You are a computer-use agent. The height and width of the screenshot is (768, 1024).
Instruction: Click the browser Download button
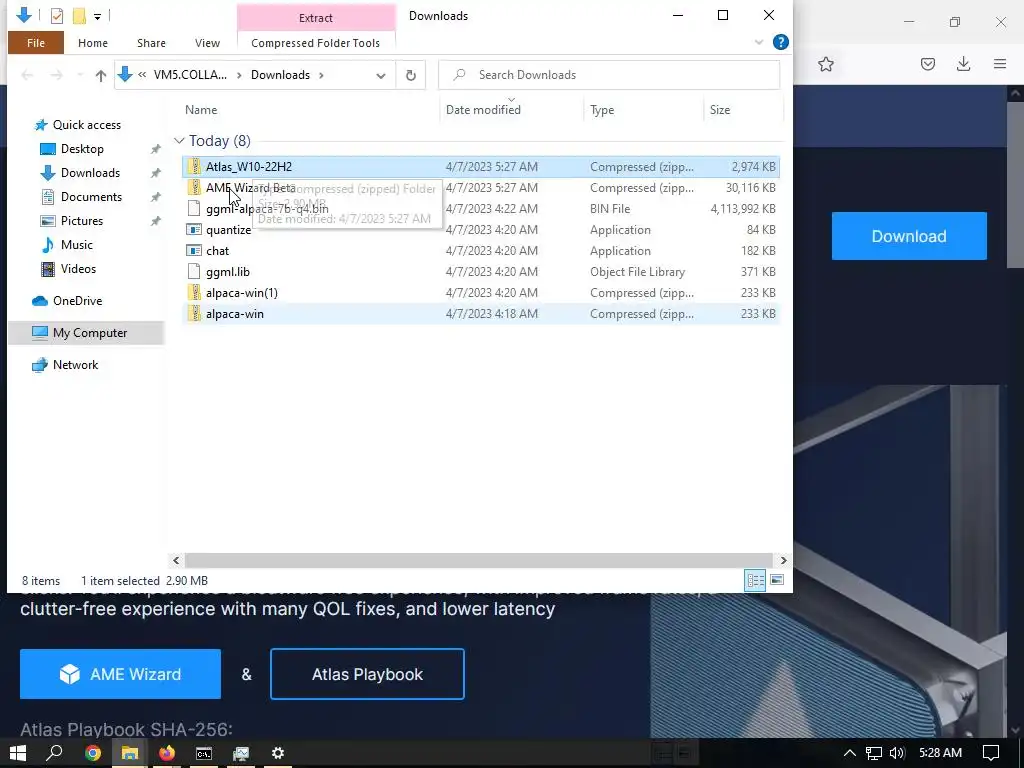tap(909, 236)
